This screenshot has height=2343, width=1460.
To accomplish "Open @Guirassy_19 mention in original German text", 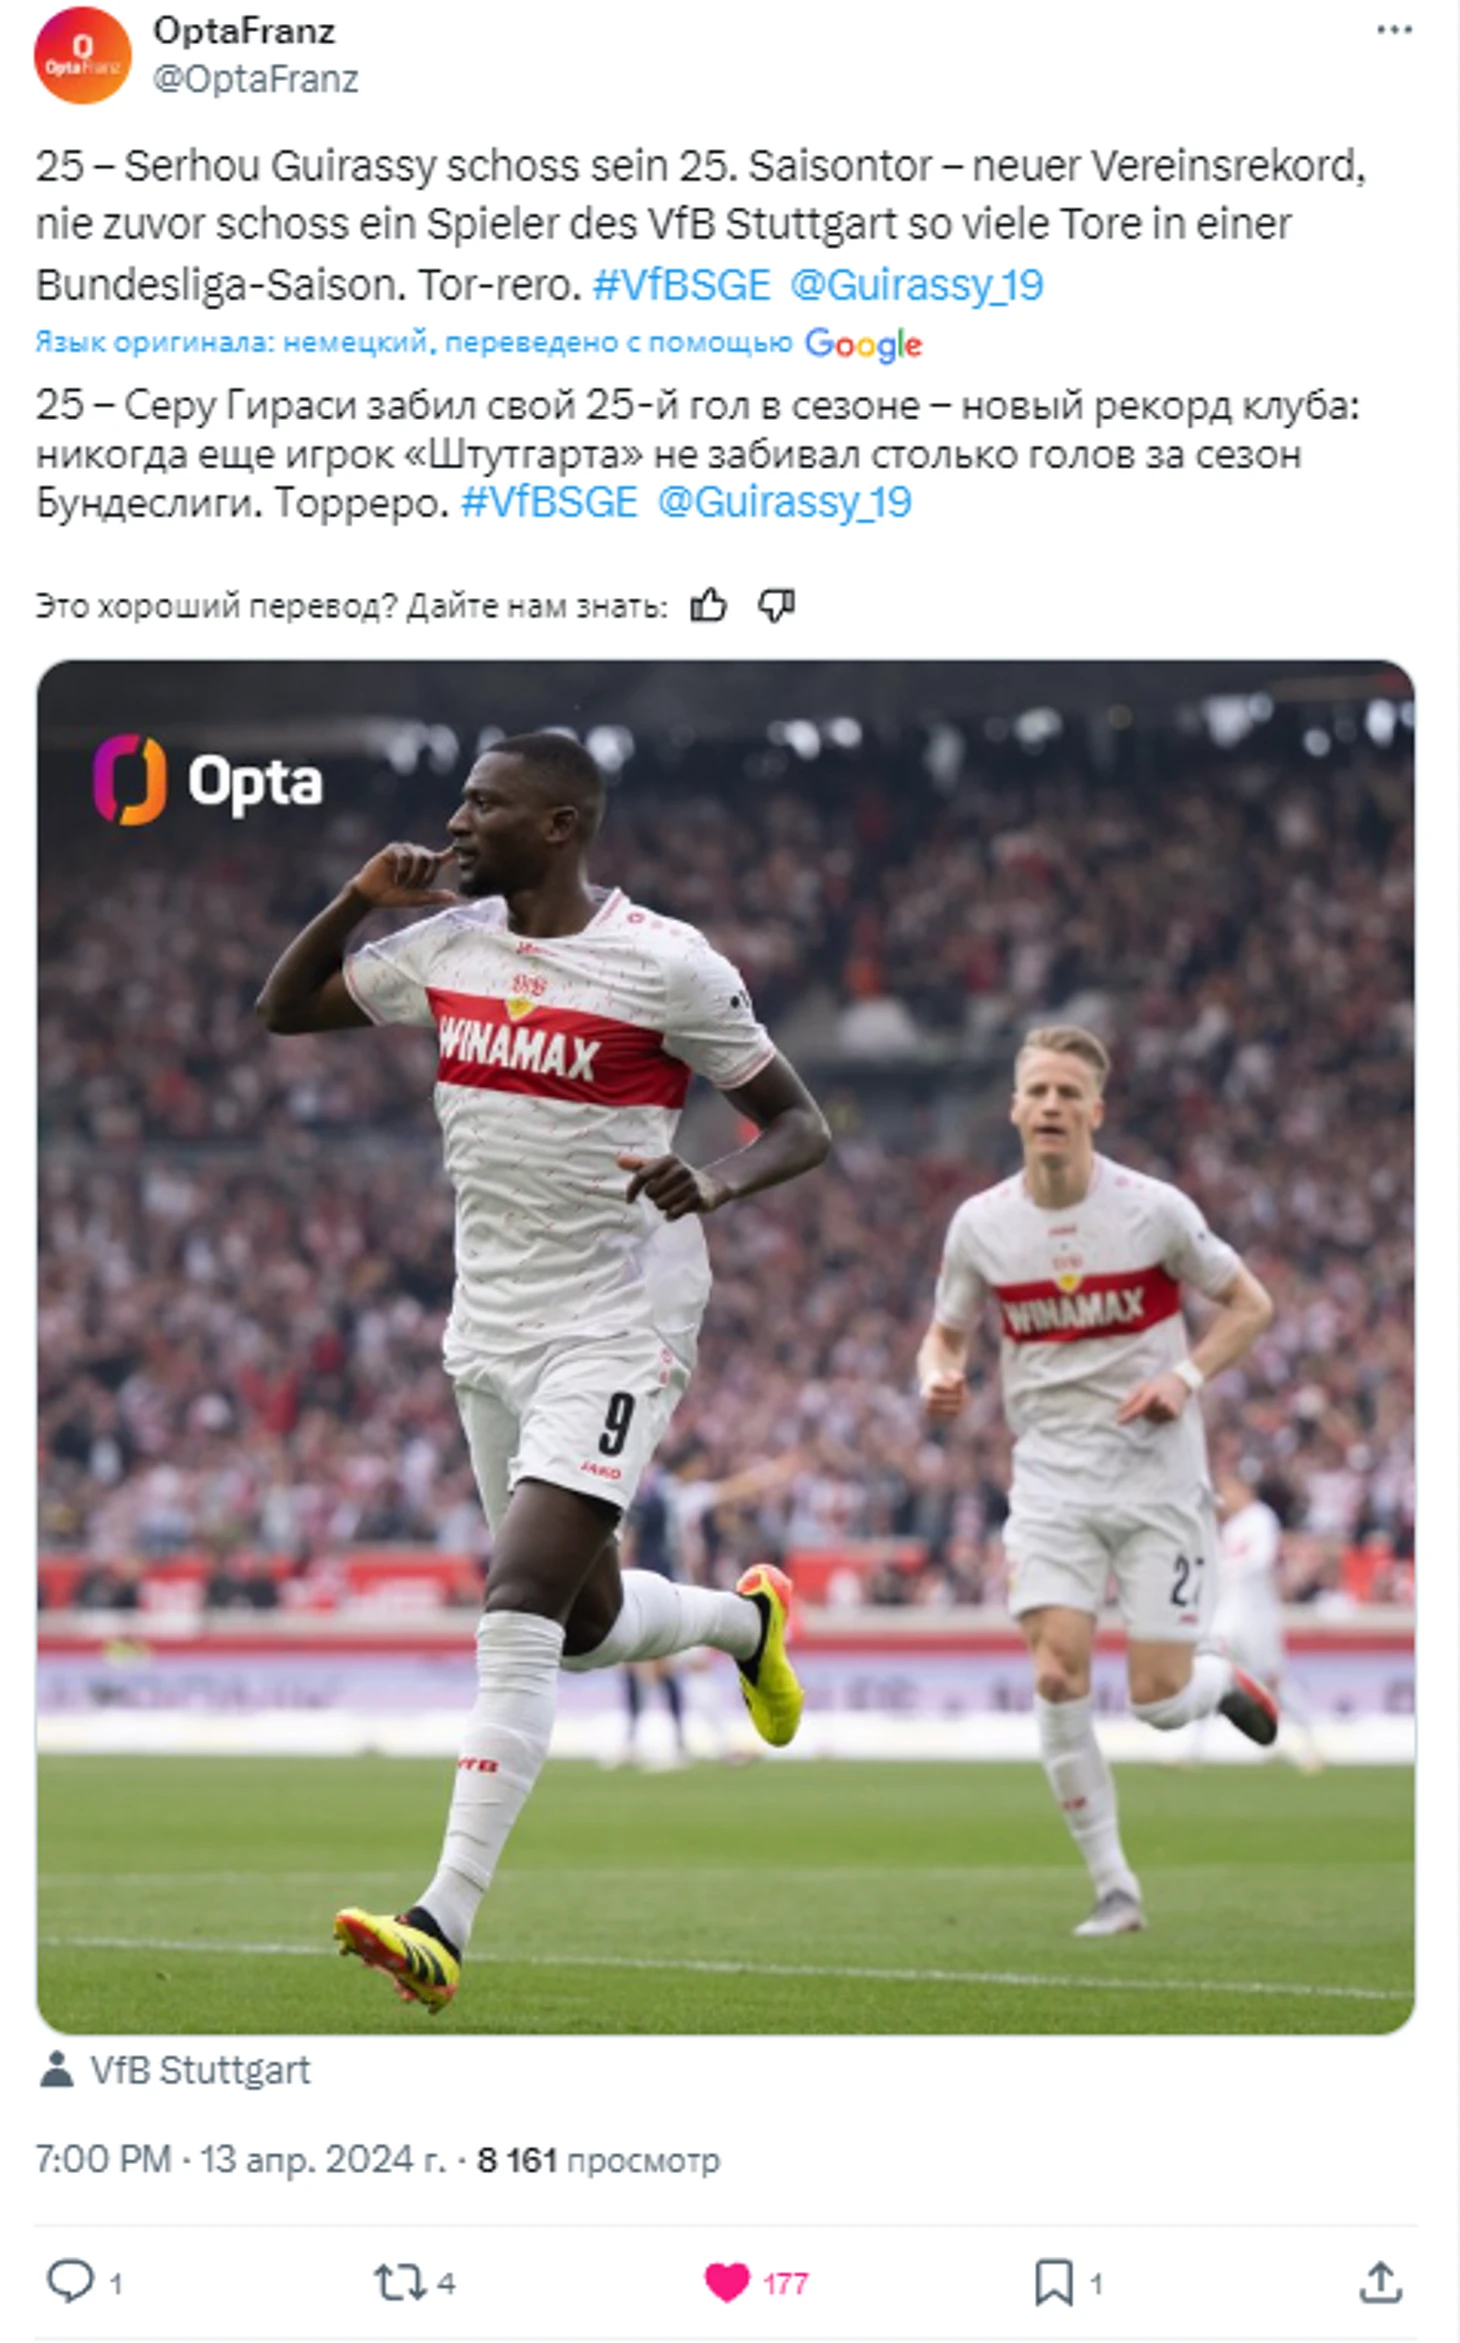I will pyautogui.click(x=917, y=285).
